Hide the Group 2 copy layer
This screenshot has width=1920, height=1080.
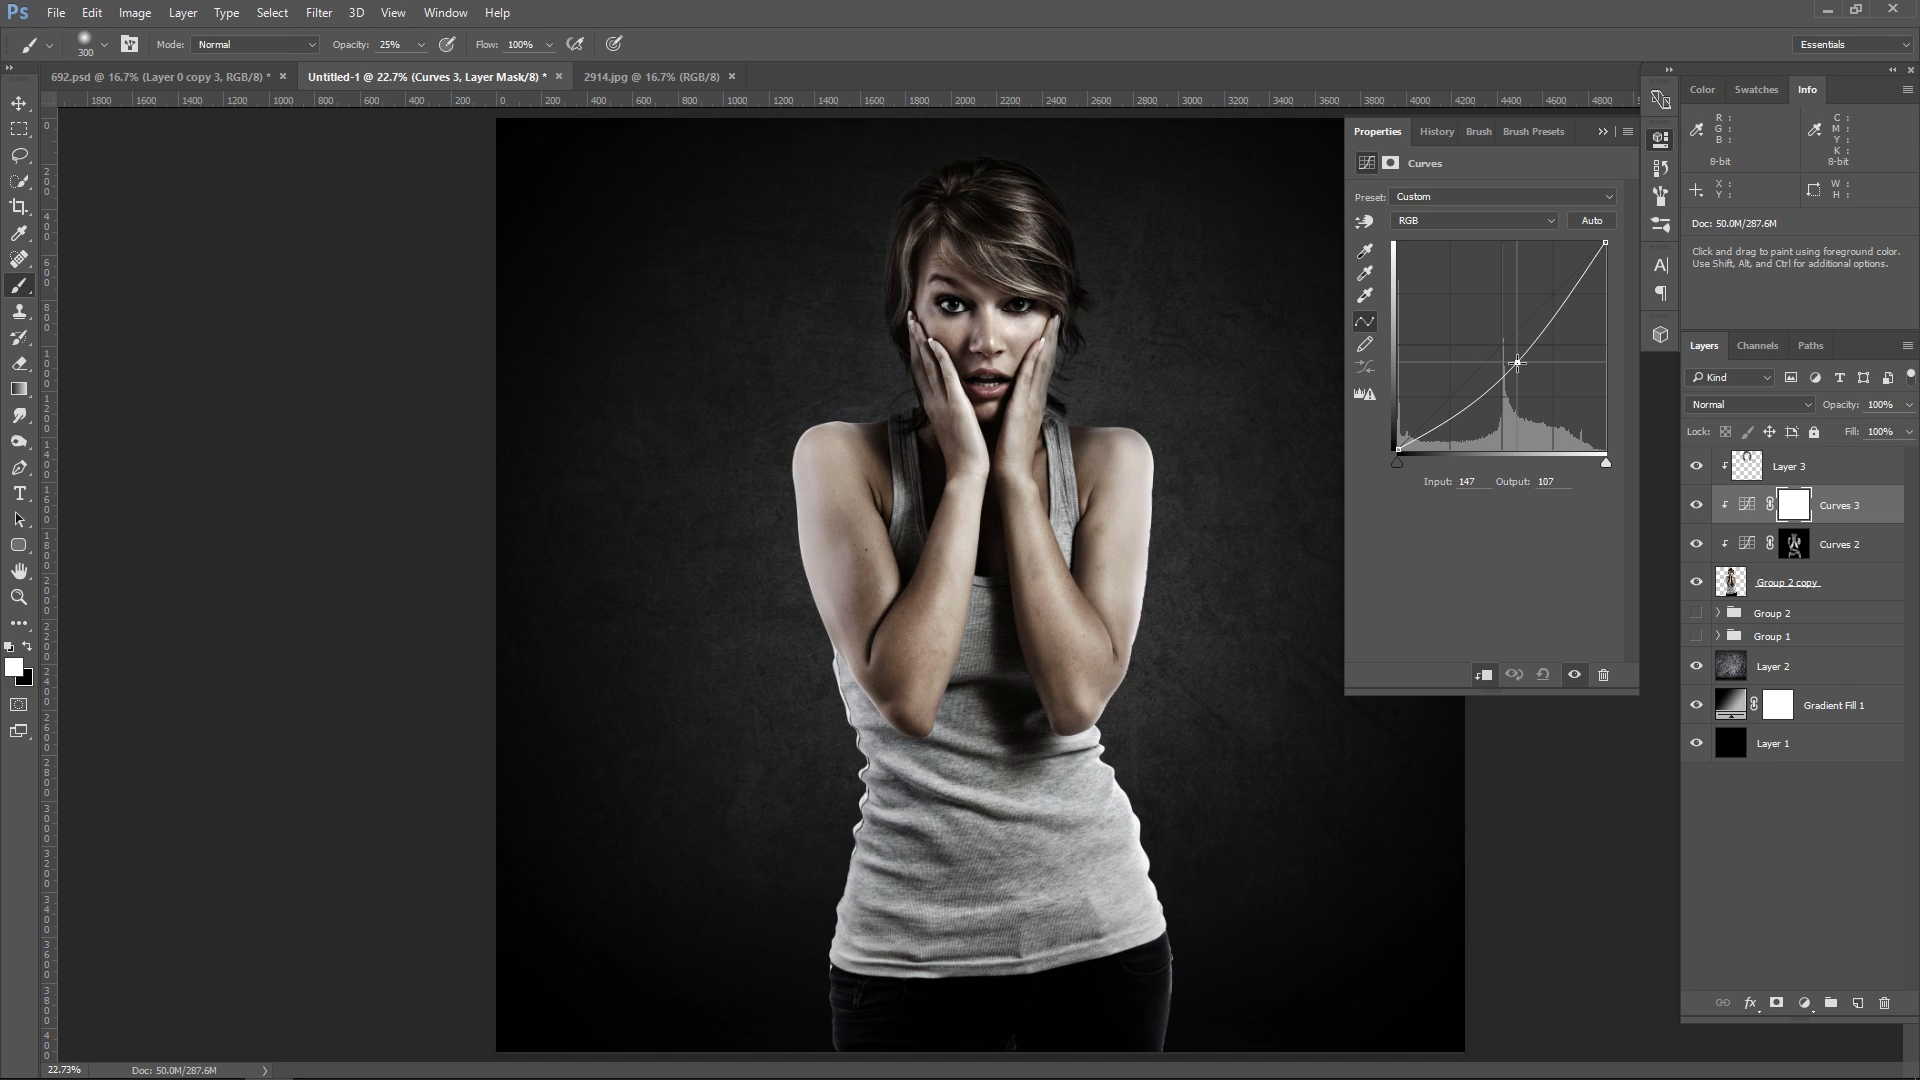click(1696, 582)
